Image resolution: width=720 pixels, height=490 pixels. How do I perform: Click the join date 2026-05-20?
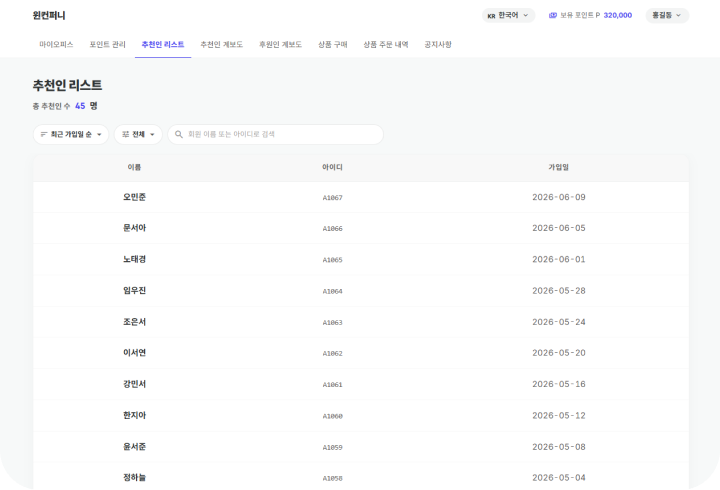coord(559,353)
